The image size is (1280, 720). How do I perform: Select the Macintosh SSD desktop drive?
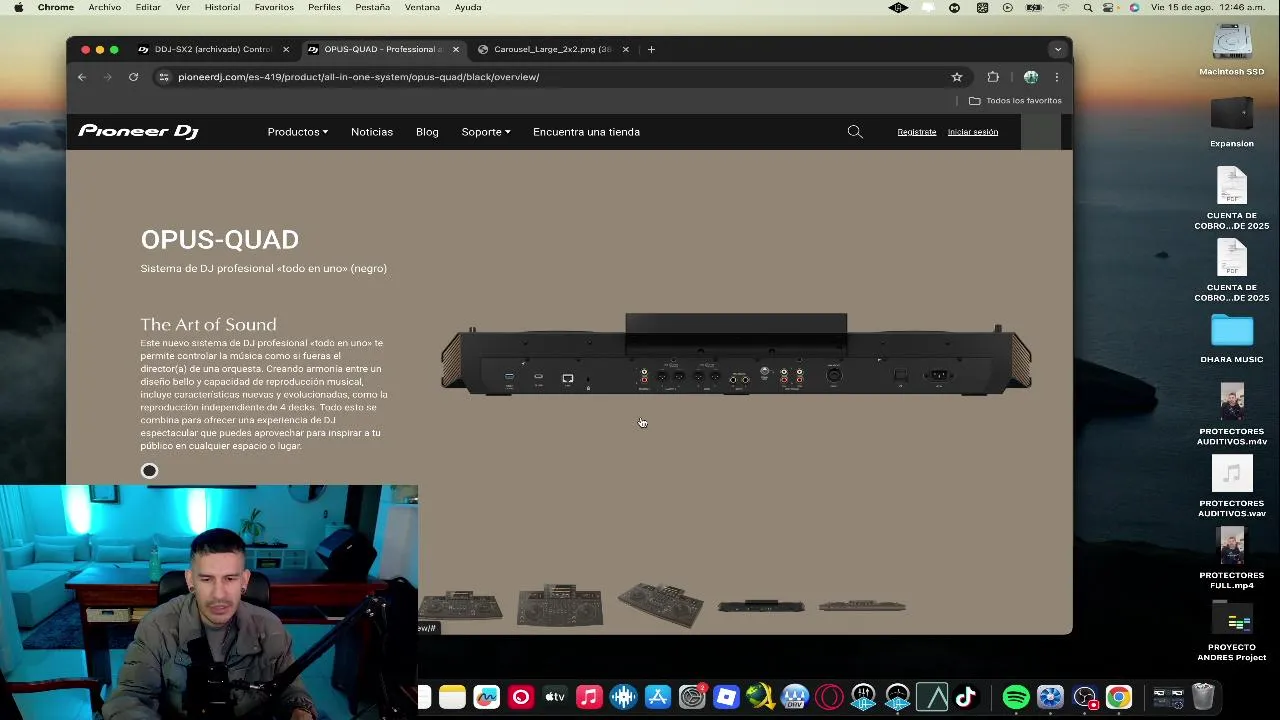1232,50
